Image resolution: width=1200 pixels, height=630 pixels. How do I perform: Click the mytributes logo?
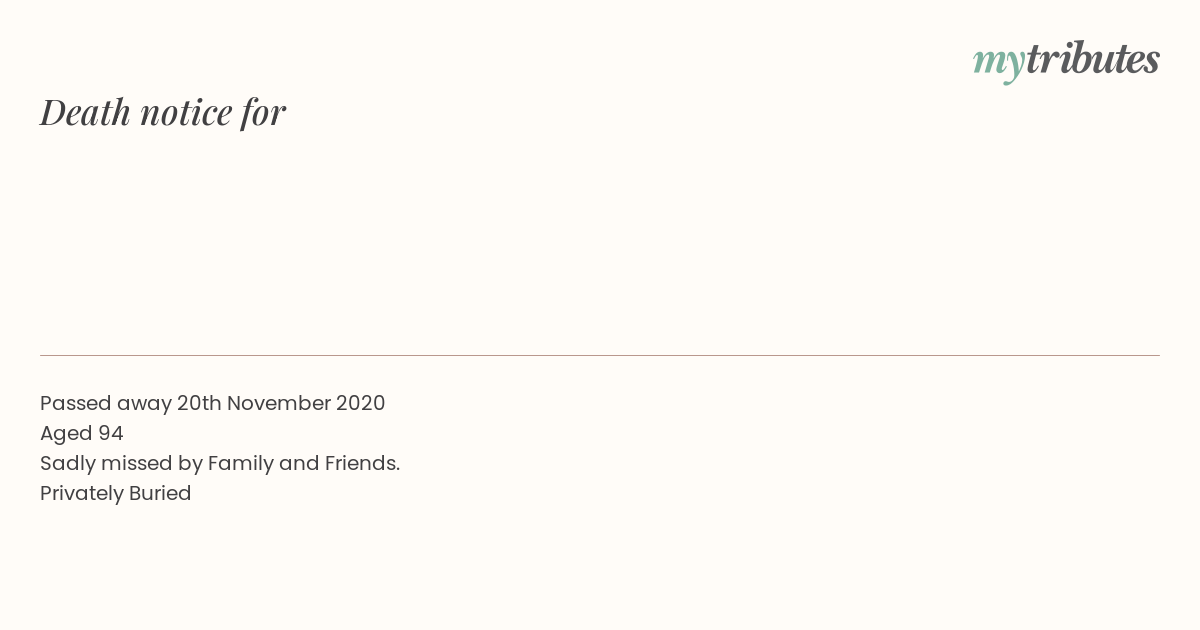(1066, 60)
